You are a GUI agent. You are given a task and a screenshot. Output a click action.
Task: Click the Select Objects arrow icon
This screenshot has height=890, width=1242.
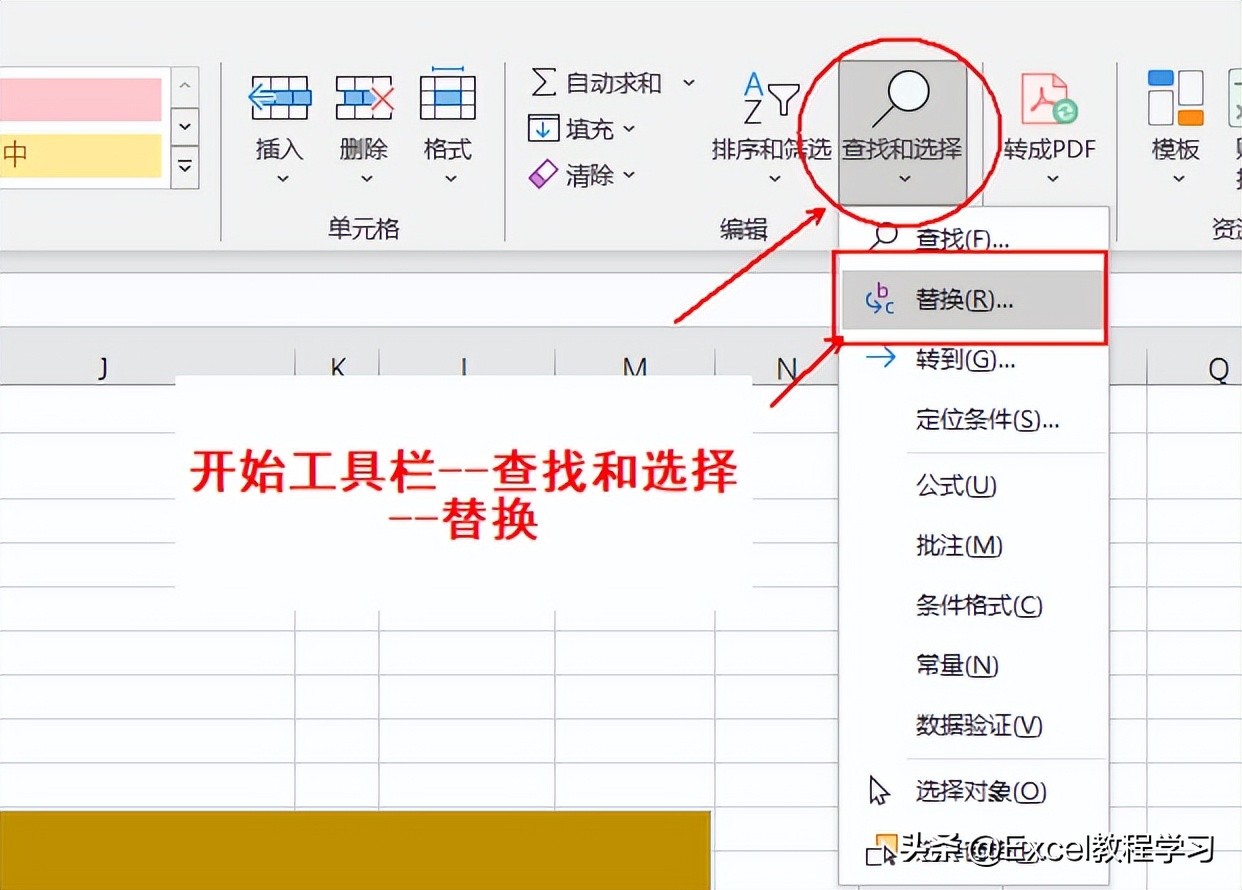point(877,790)
